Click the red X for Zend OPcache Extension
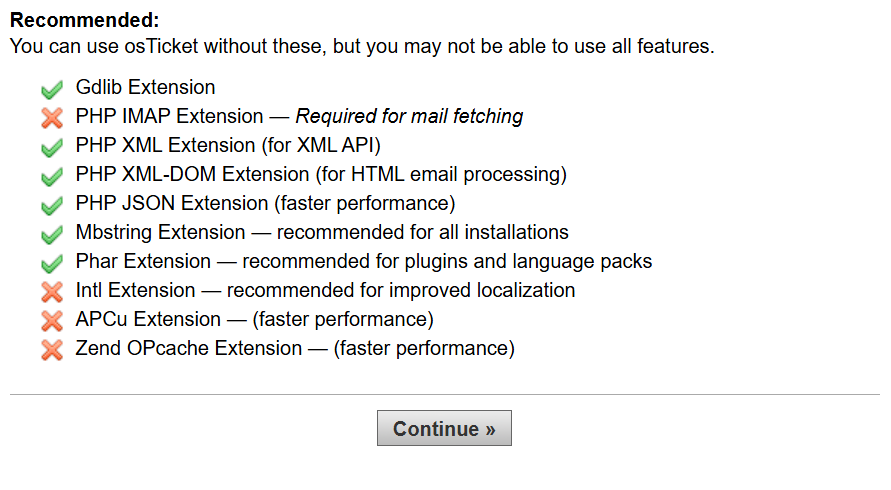The height and width of the screenshot is (490, 891). (52, 350)
